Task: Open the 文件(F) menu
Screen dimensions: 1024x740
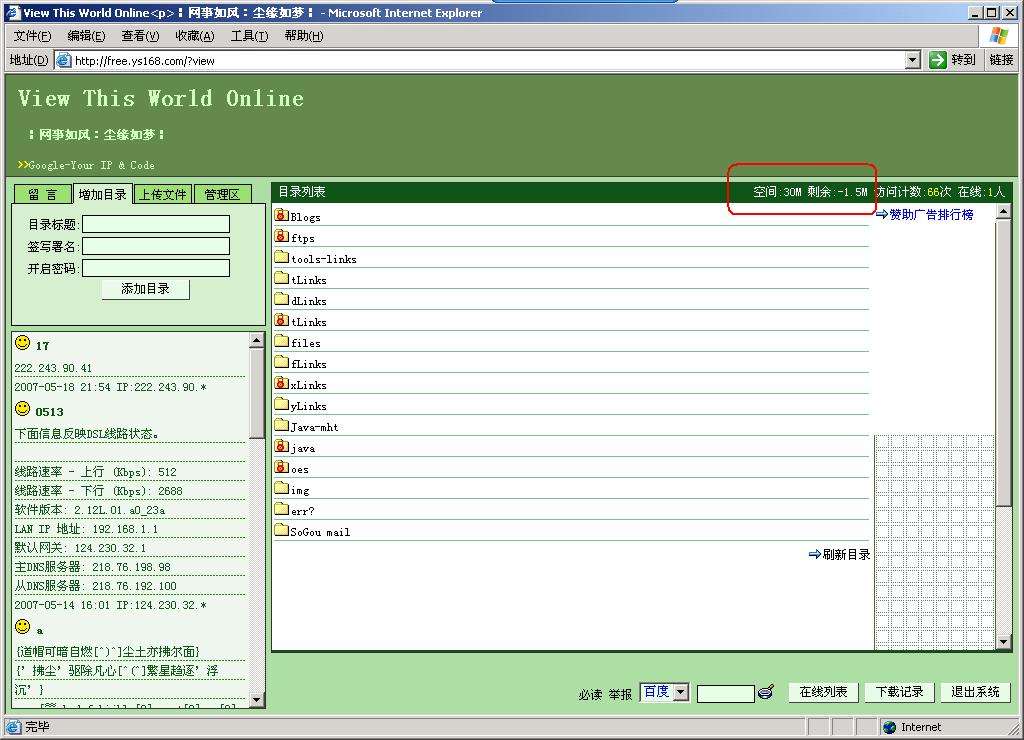Action: pyautogui.click(x=32, y=36)
